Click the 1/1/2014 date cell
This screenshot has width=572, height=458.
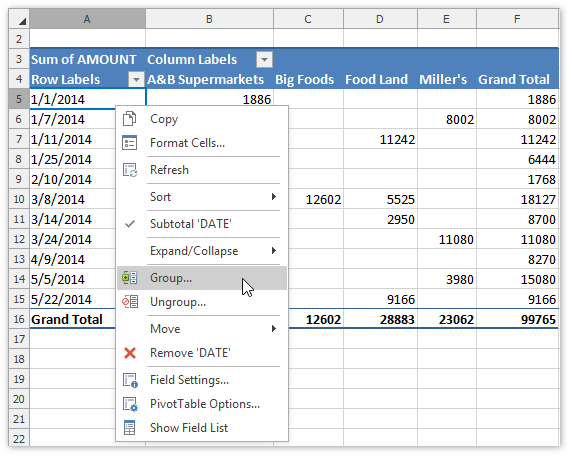coord(88,99)
